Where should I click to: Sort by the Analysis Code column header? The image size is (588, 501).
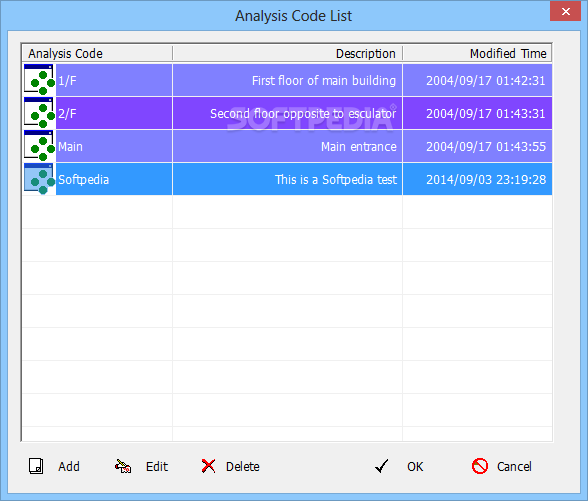point(97,53)
